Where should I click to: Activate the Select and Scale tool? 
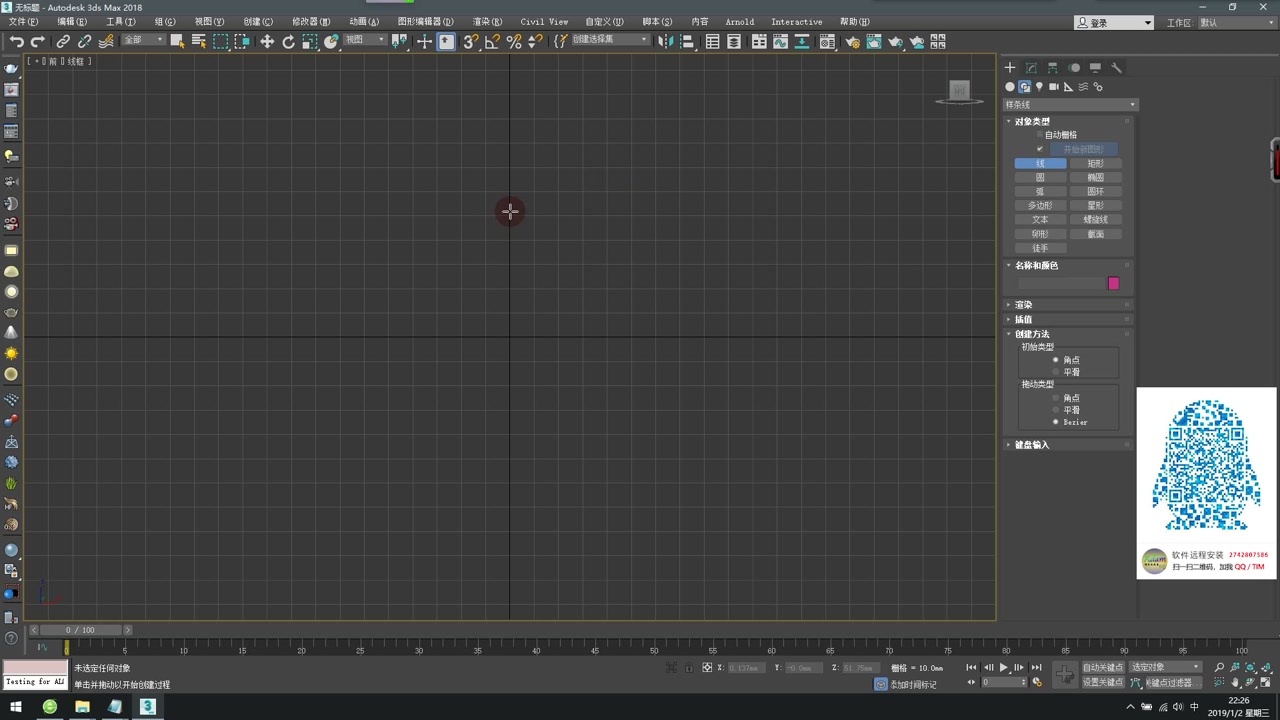click(310, 41)
